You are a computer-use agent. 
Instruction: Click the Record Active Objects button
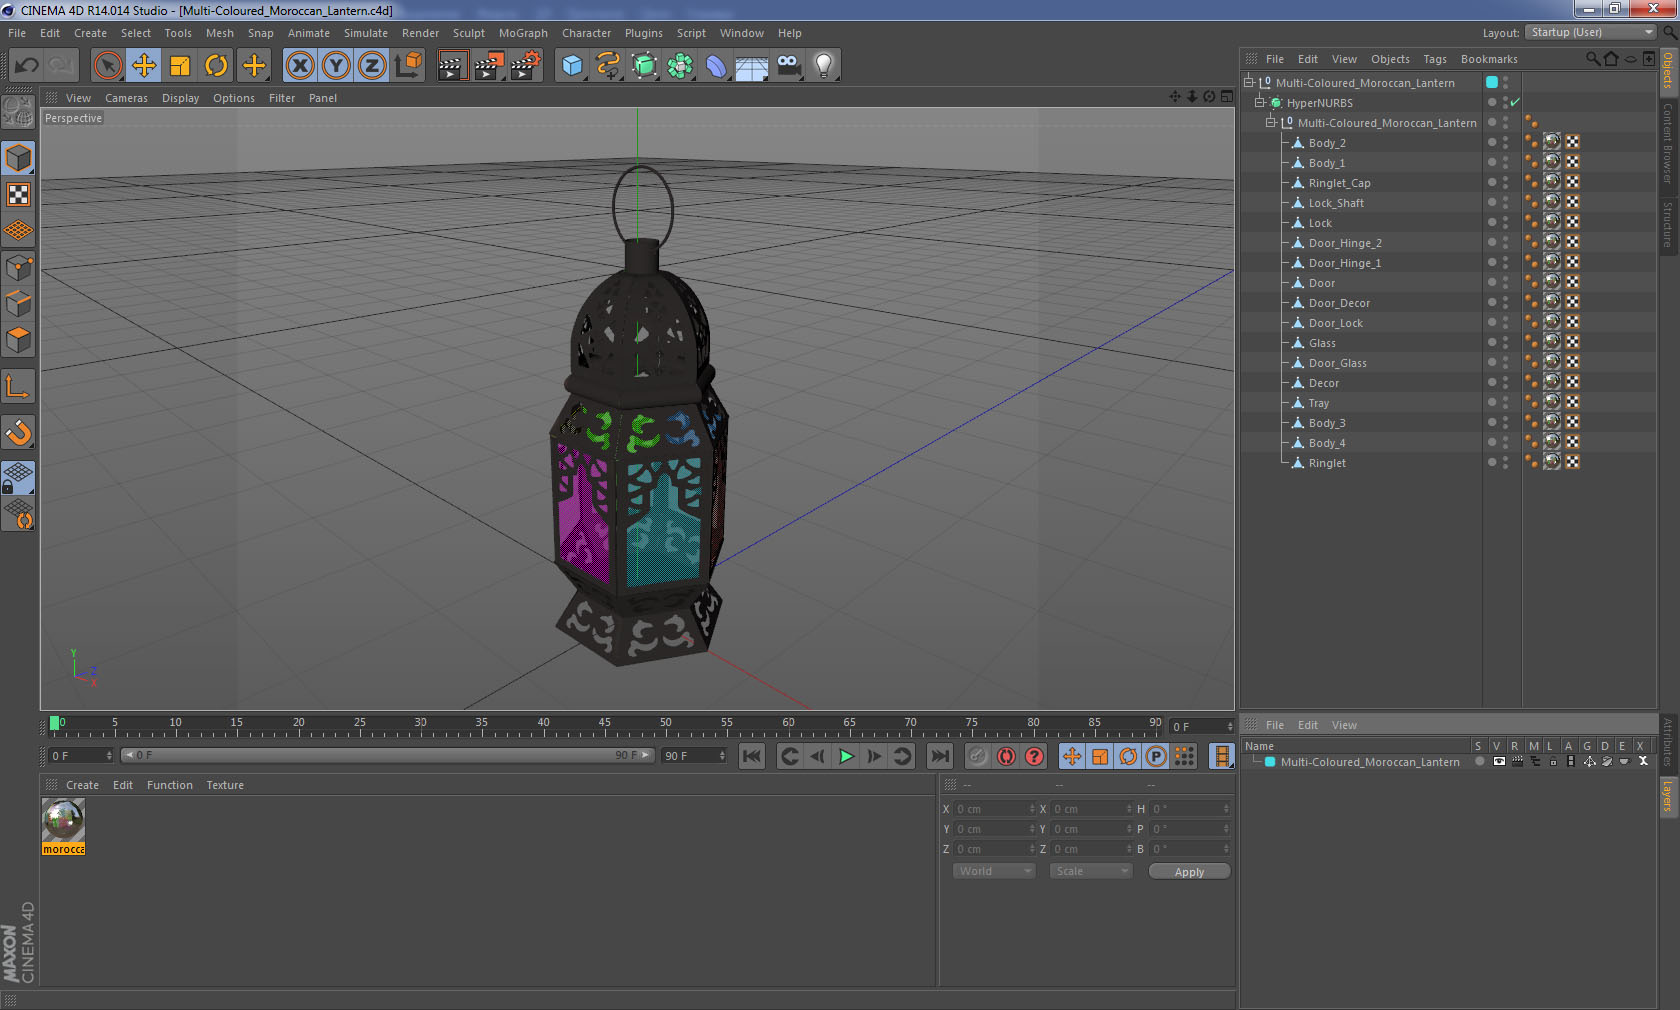click(978, 756)
